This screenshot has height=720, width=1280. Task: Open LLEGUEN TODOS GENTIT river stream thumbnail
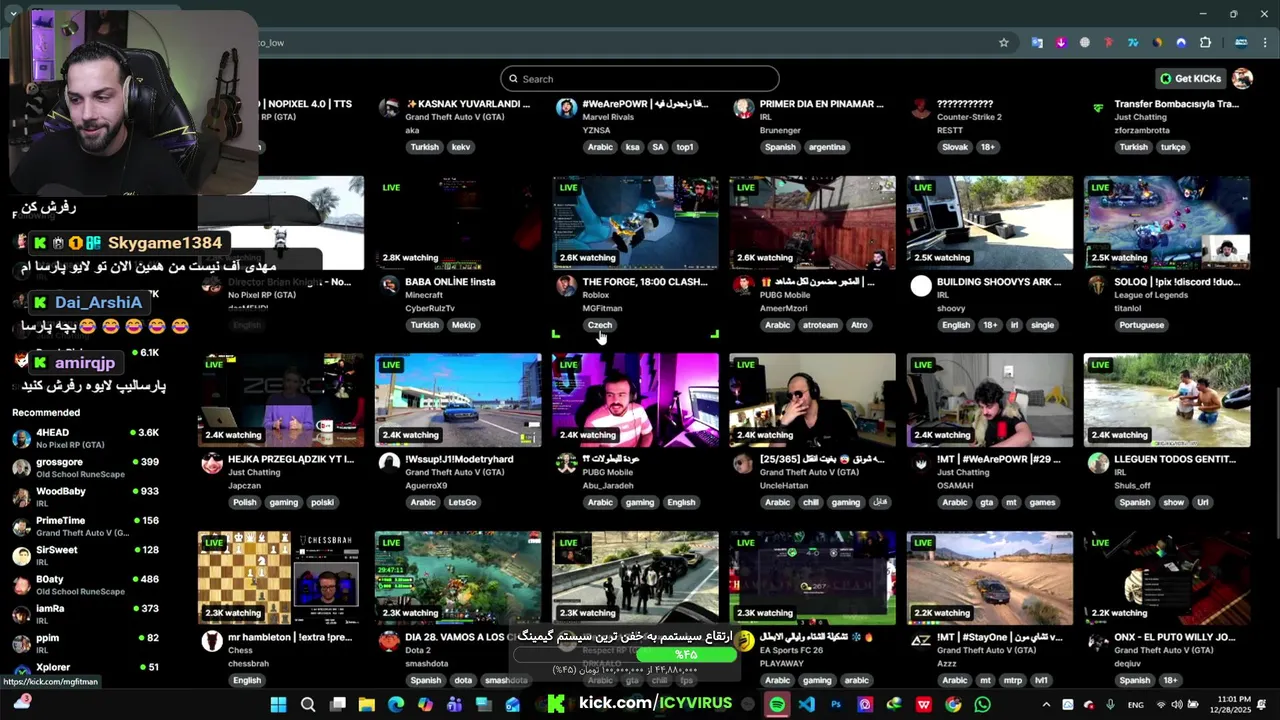pyautogui.click(x=1167, y=400)
